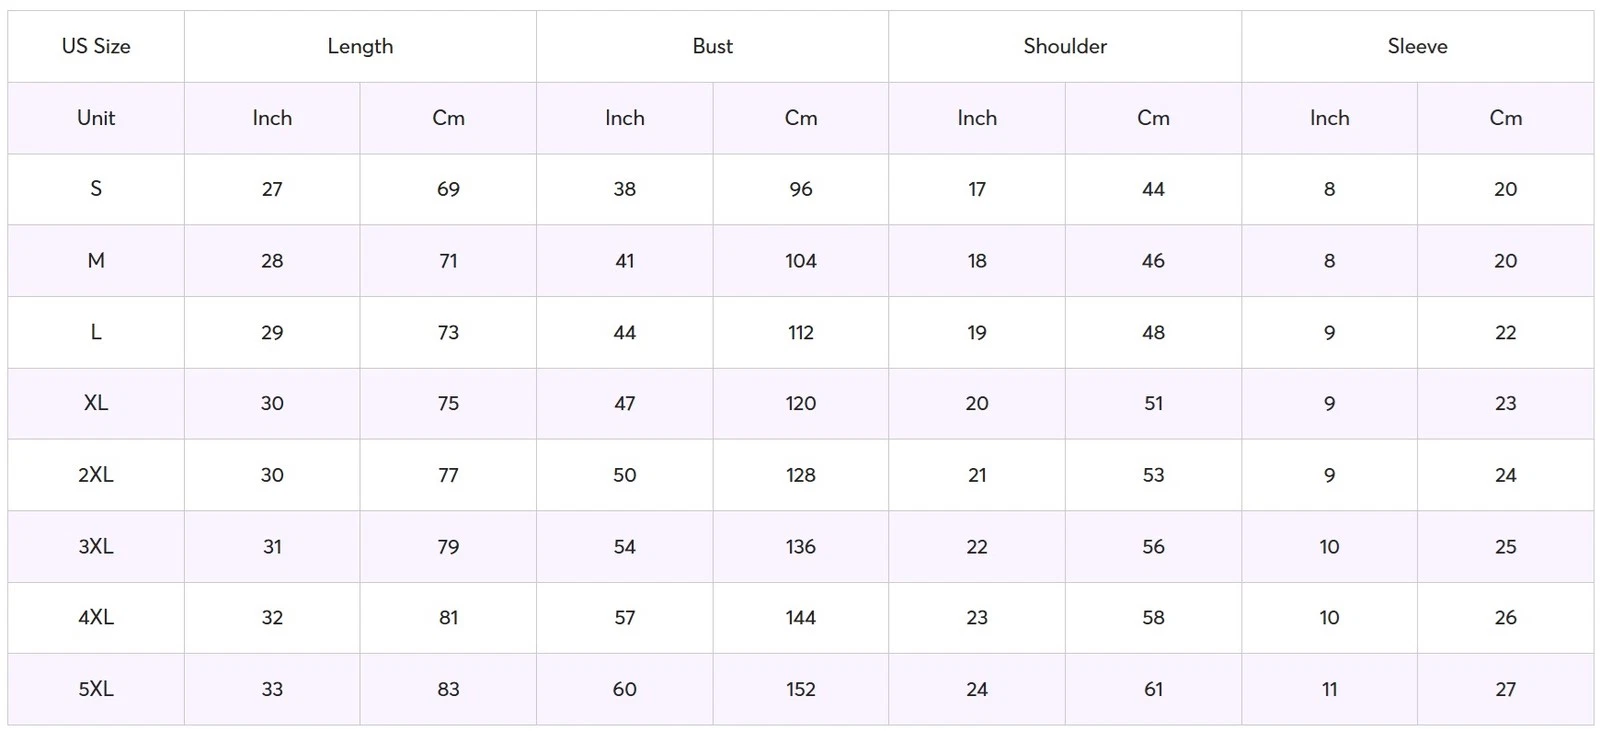Select the Shoulder column header
Viewport: 1600px width, 731px height.
(1065, 46)
